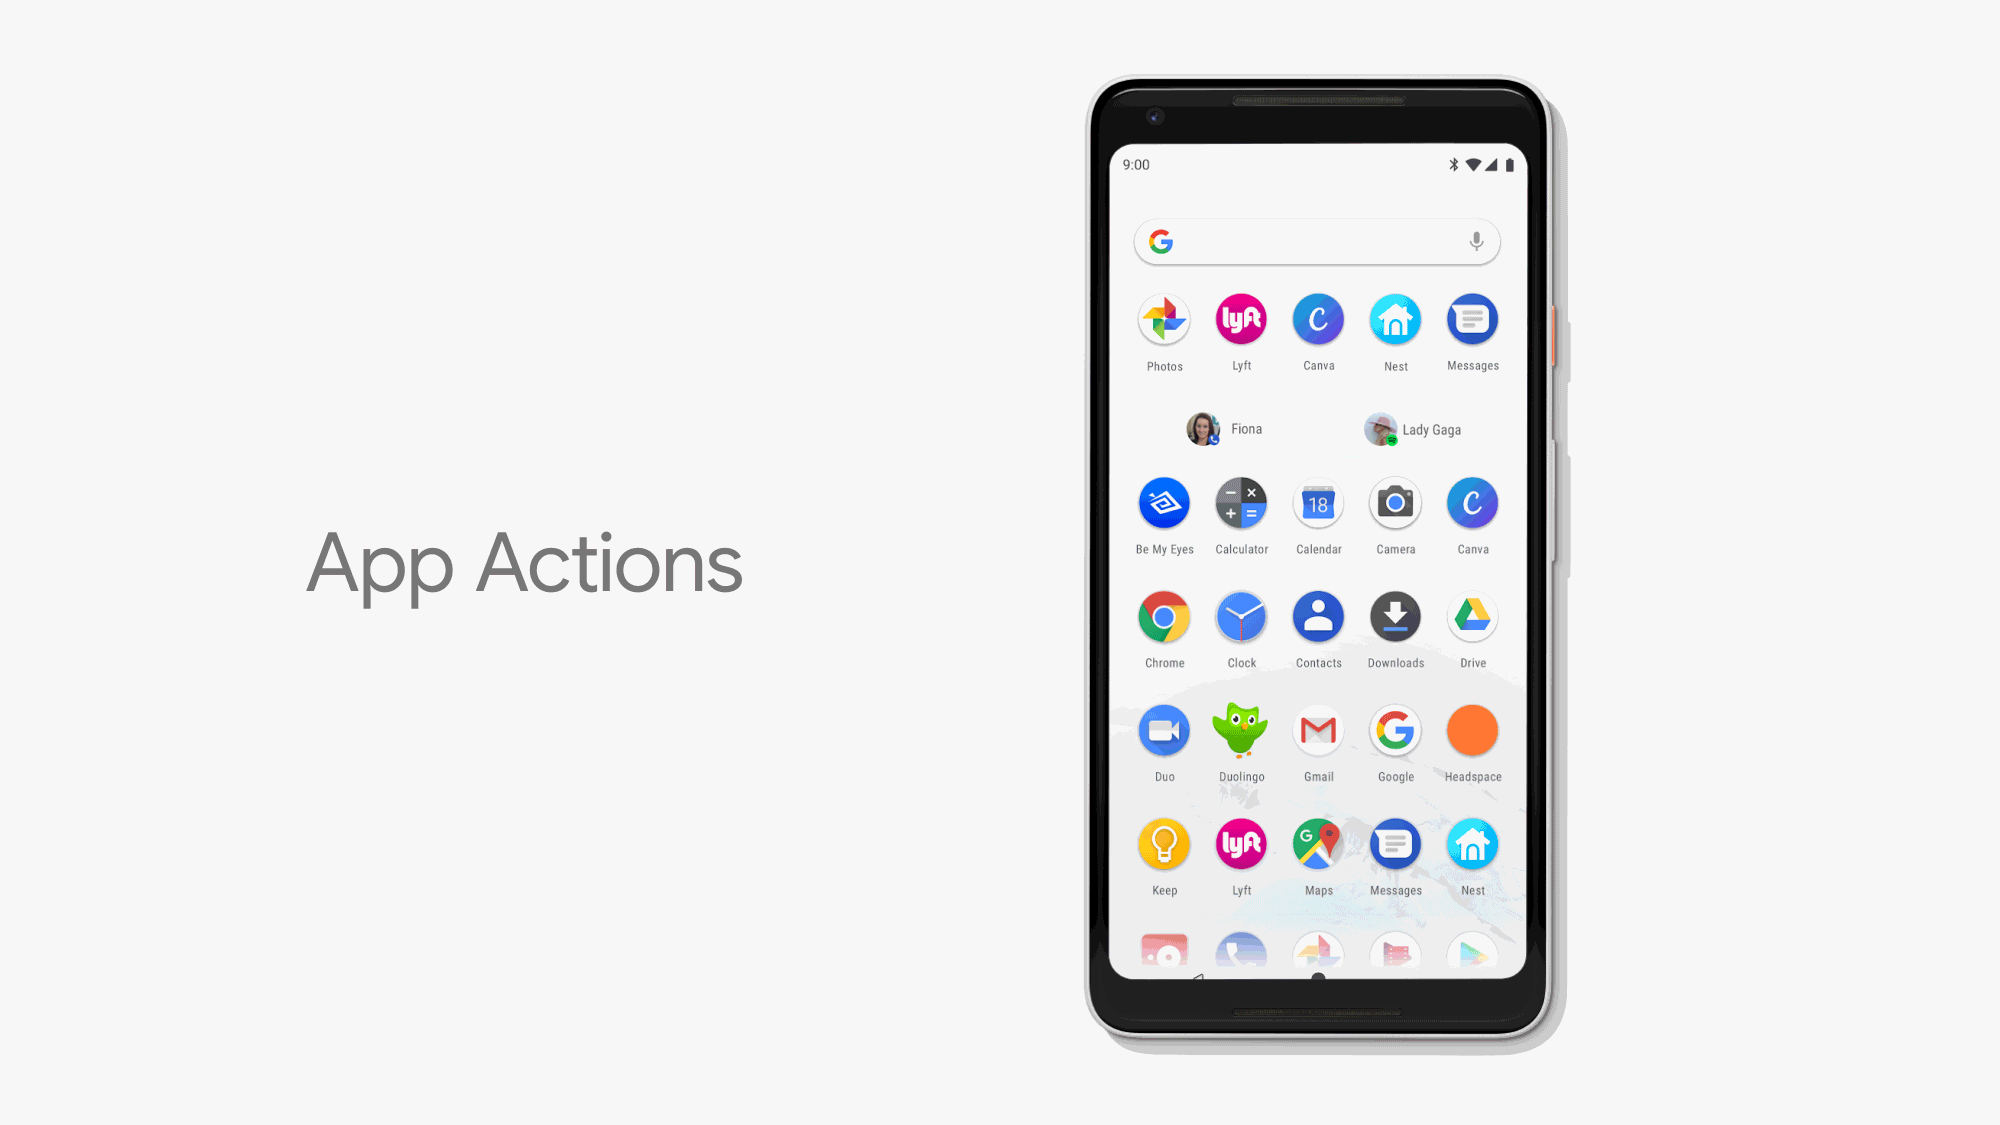2000x1125 pixels.
Task: Open the Google Keep app
Action: click(1165, 843)
